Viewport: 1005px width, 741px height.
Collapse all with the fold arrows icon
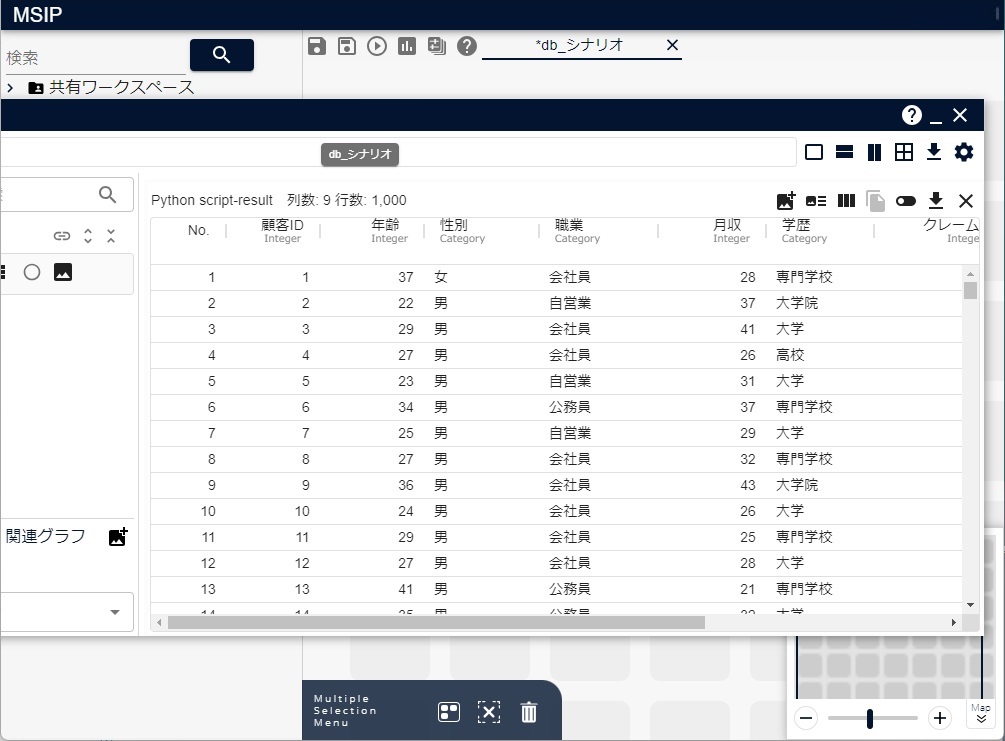111,236
